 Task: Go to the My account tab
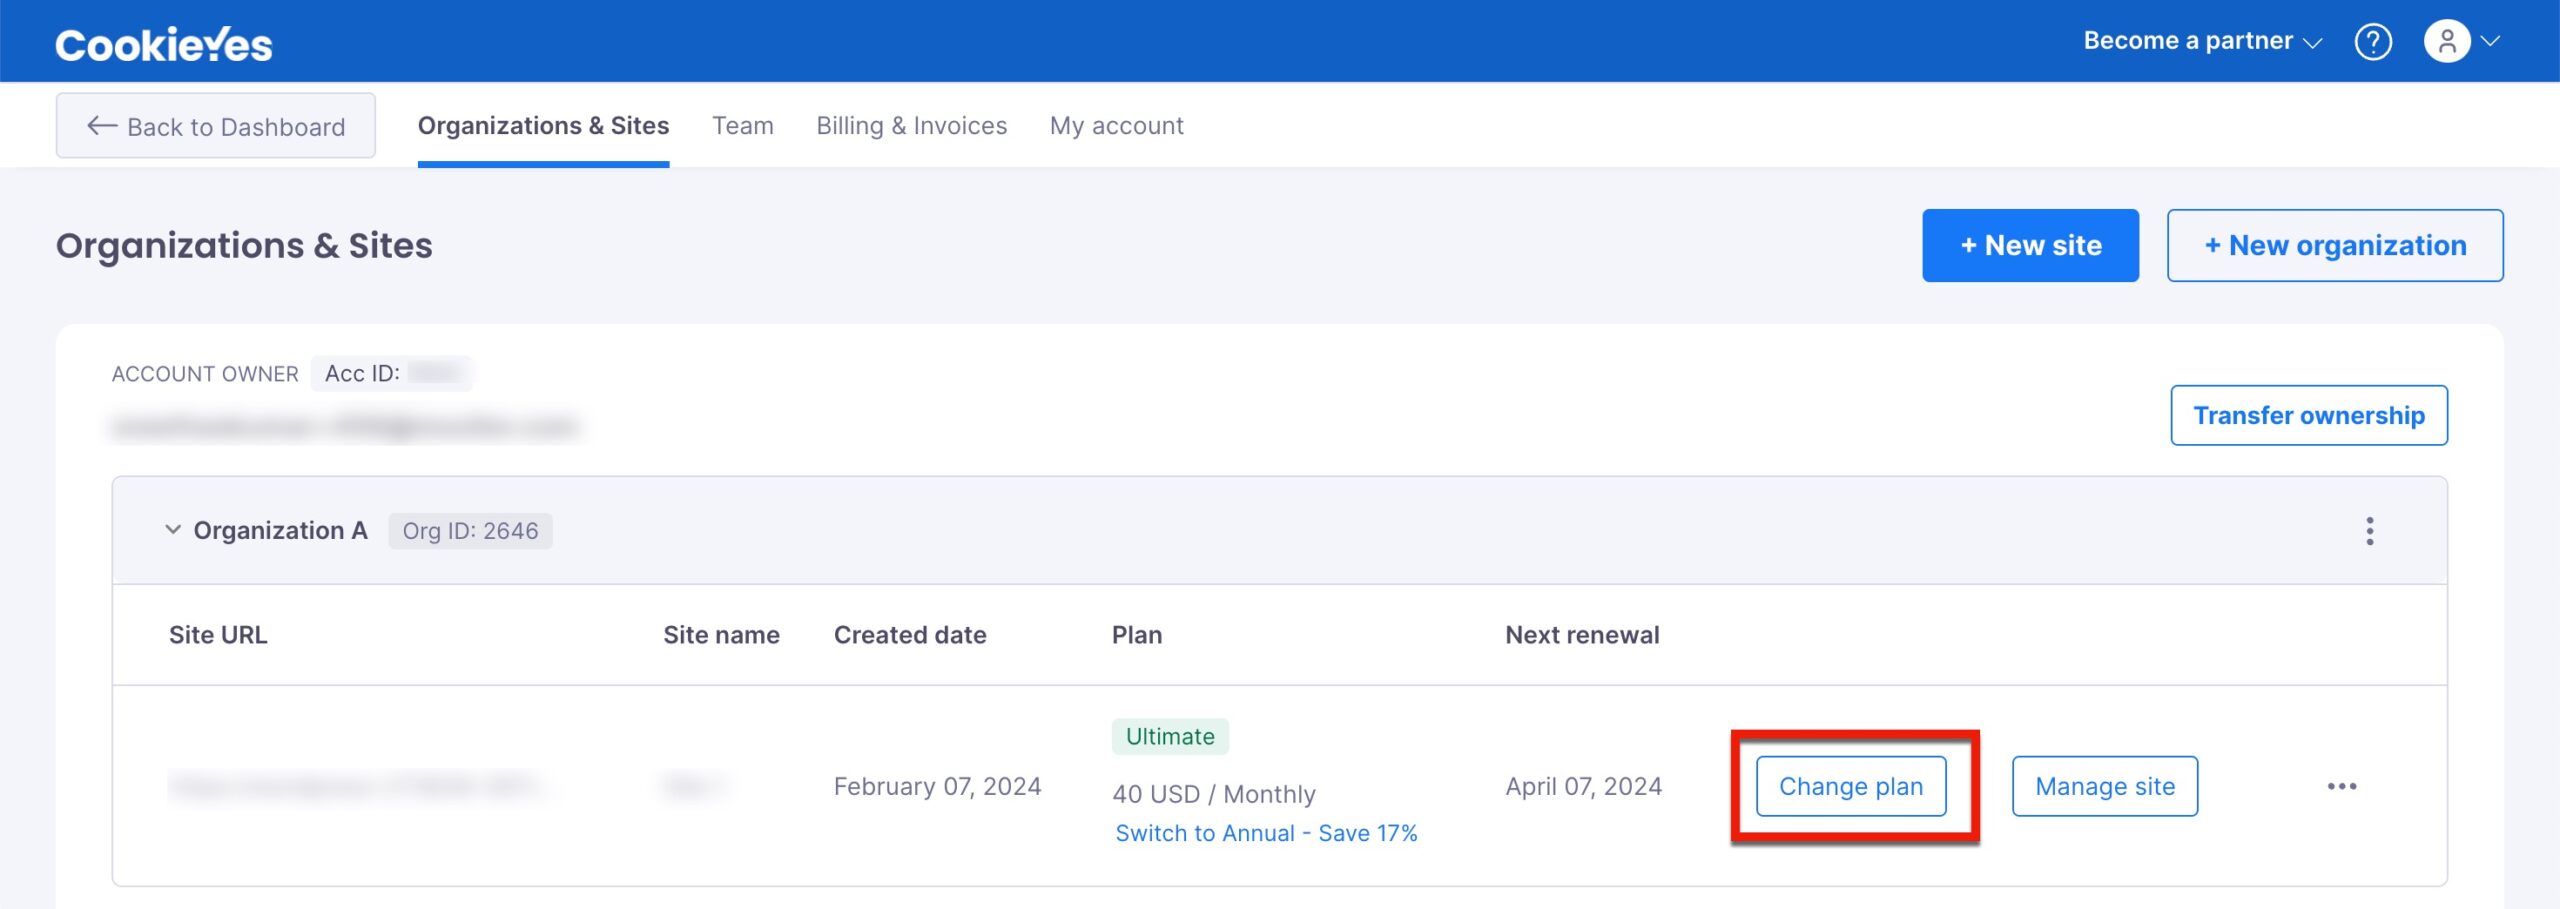pos(1116,126)
